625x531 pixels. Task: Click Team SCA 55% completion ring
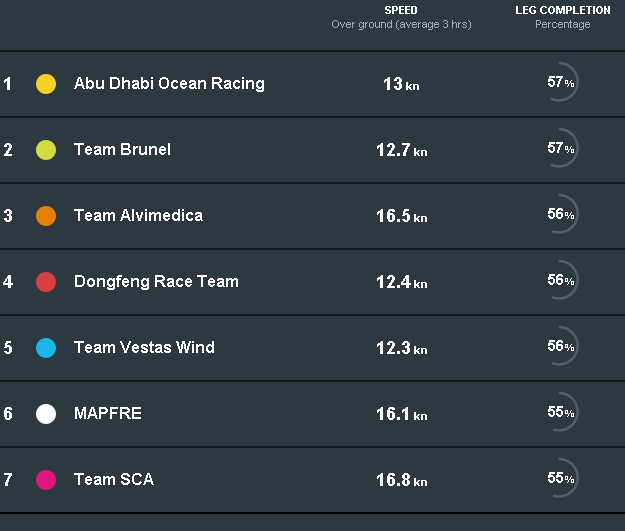pos(560,478)
